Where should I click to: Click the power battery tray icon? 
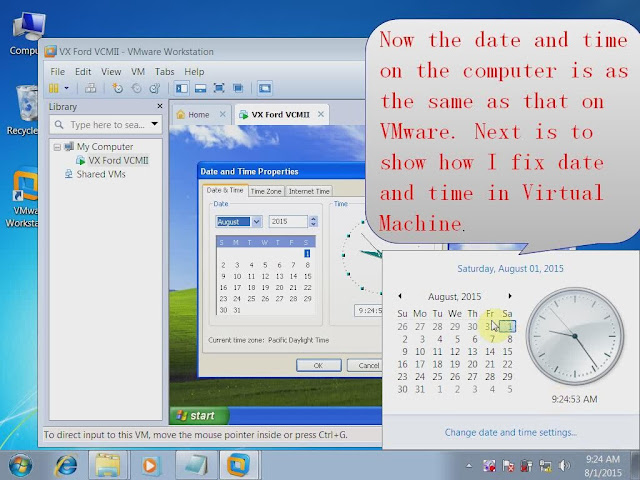click(x=527, y=465)
